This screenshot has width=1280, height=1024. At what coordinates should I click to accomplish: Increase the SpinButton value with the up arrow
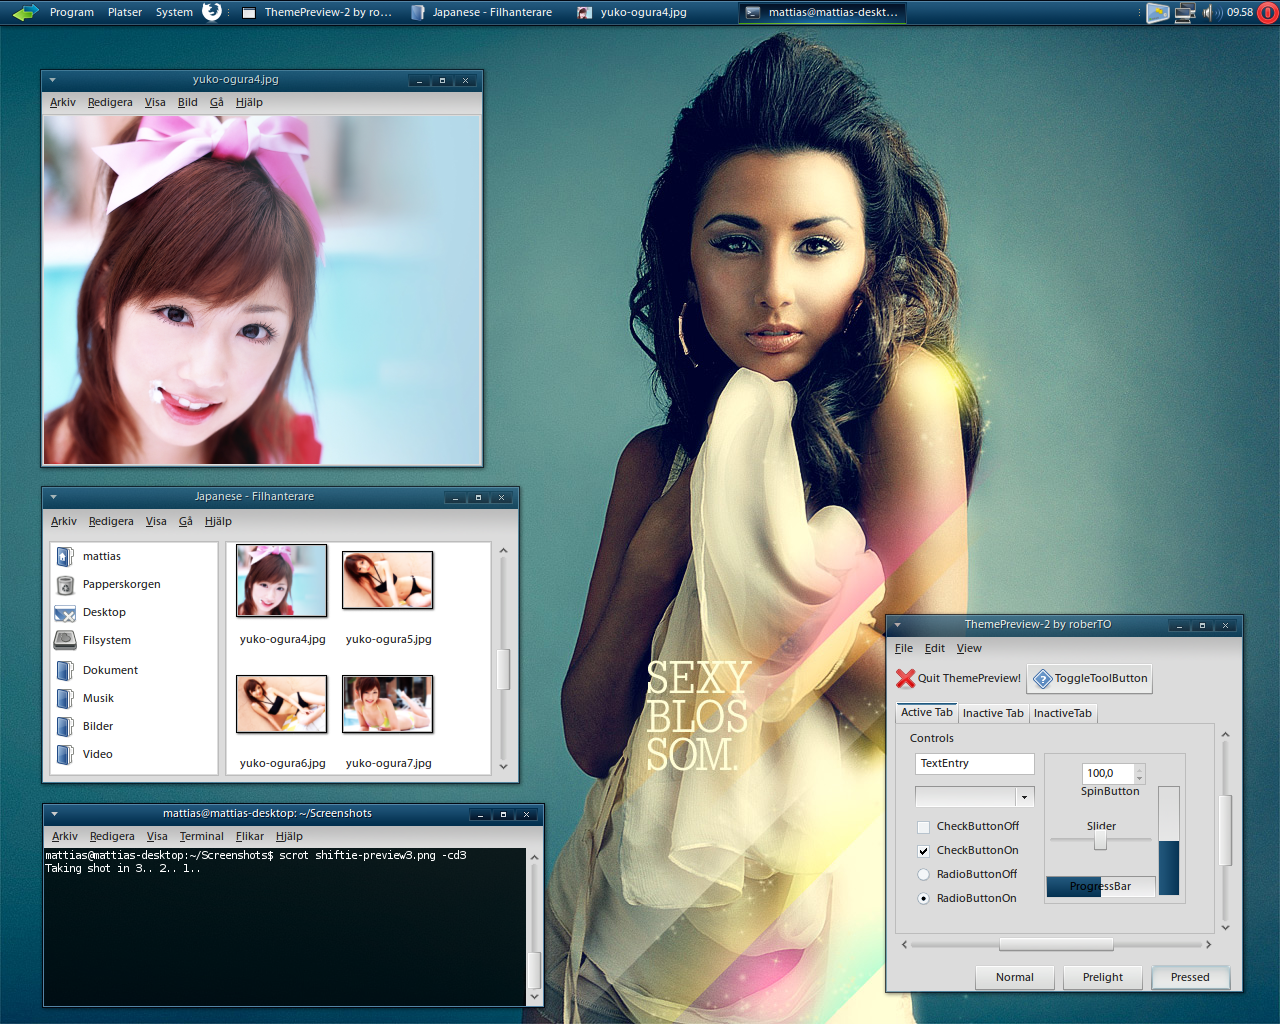1139,769
